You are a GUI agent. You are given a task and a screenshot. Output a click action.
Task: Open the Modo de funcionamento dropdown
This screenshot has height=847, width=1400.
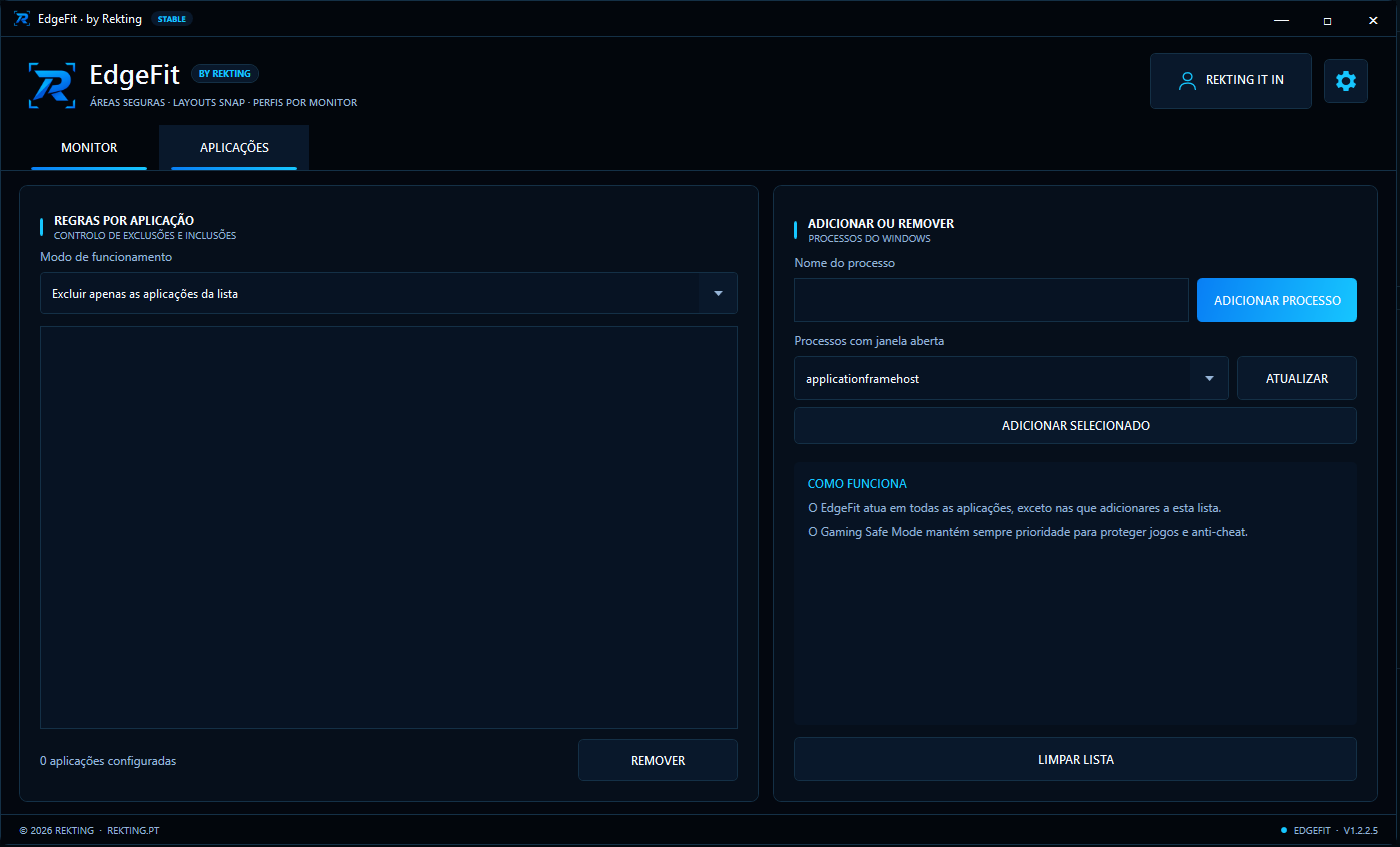coord(389,293)
